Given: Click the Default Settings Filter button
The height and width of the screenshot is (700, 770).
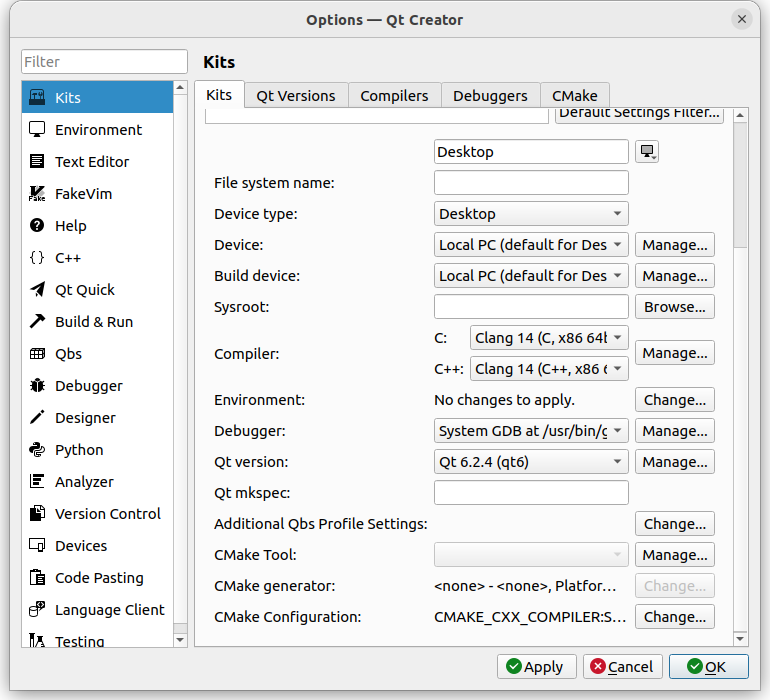Looking at the screenshot, I should click(639, 114).
